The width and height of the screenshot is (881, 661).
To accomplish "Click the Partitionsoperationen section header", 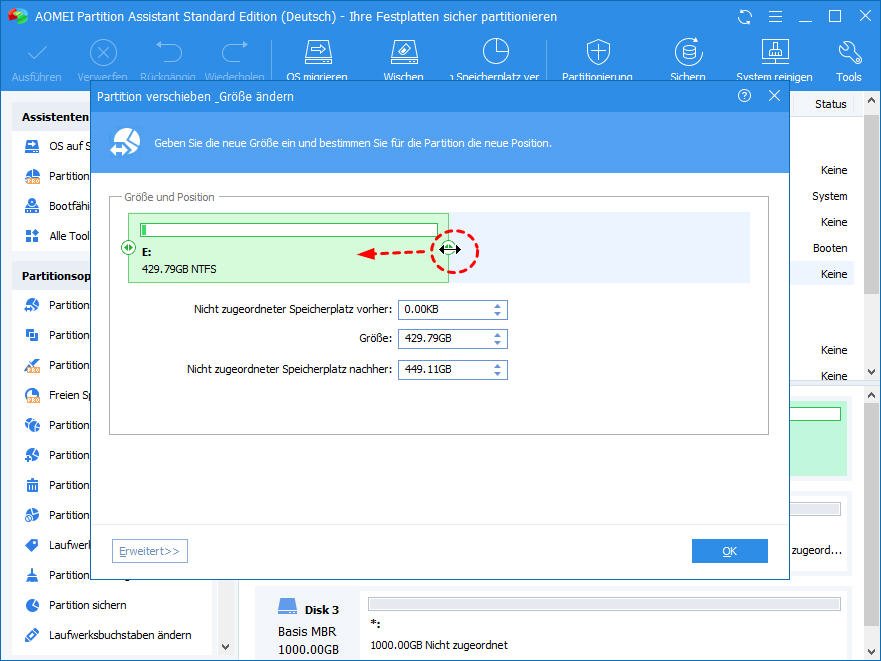I will [56, 276].
